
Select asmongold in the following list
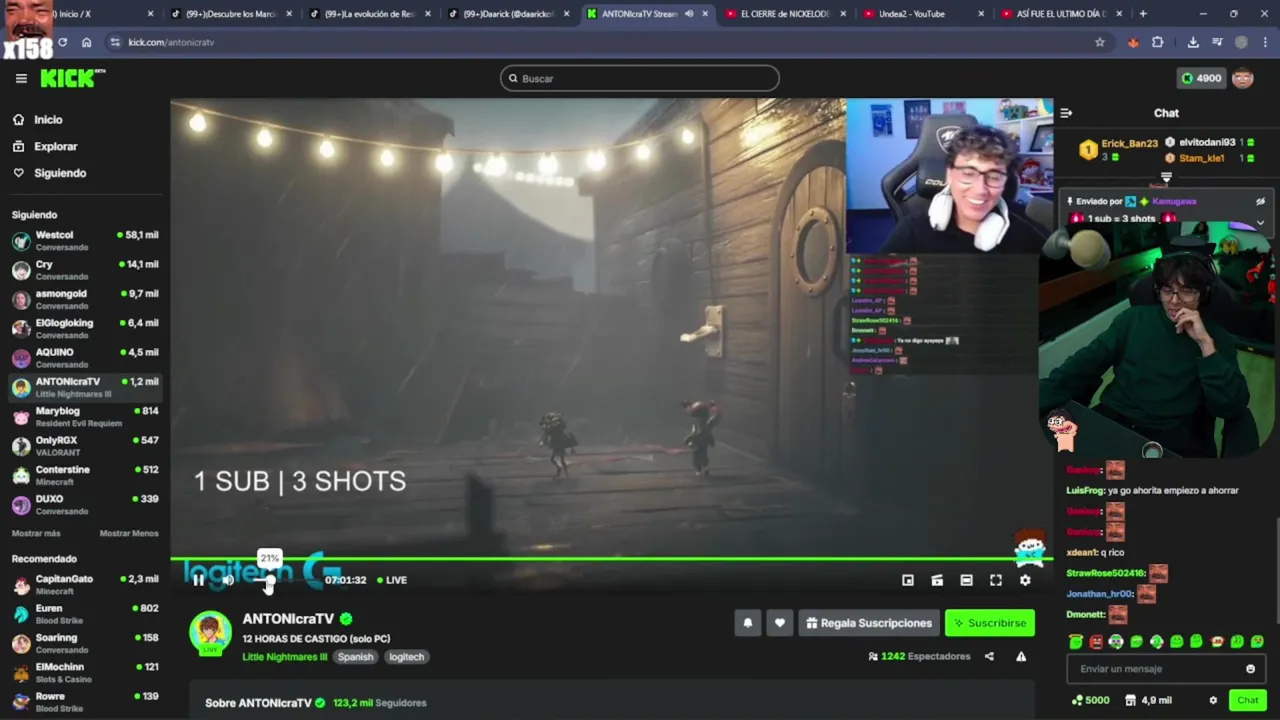coord(85,299)
